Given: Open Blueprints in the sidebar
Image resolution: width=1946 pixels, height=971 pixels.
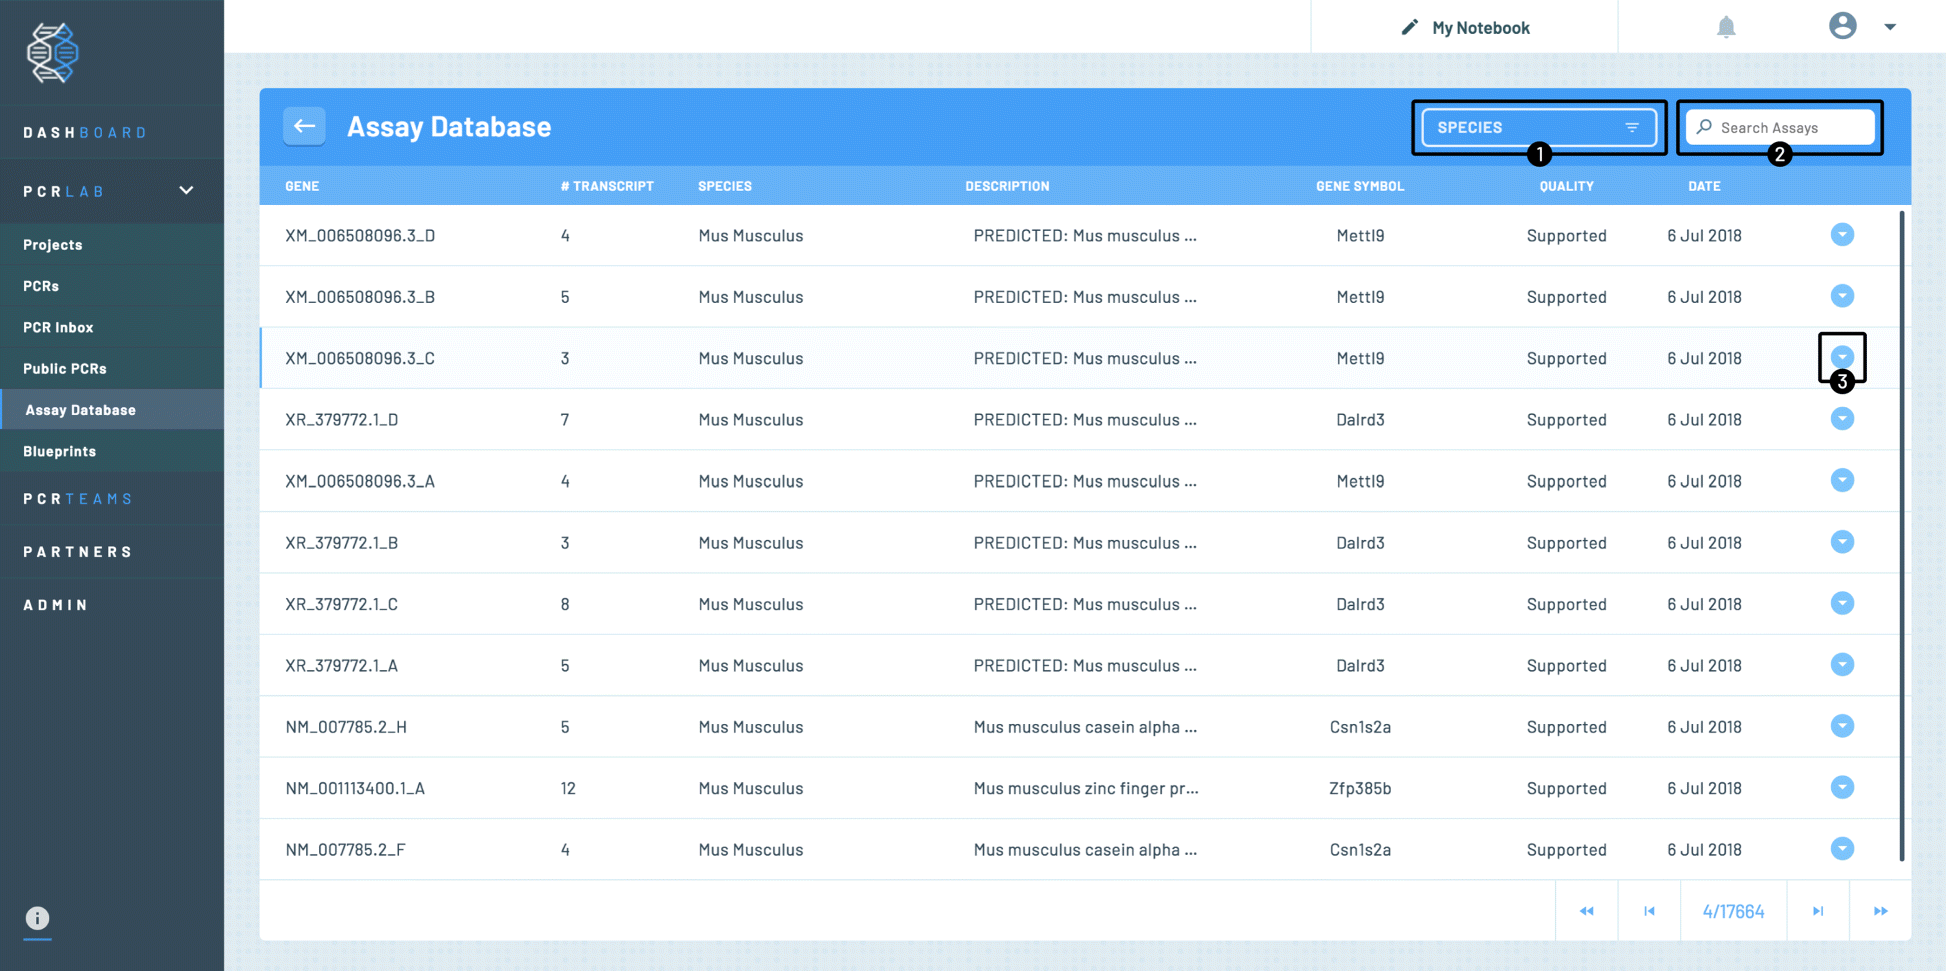Looking at the screenshot, I should click(x=60, y=451).
